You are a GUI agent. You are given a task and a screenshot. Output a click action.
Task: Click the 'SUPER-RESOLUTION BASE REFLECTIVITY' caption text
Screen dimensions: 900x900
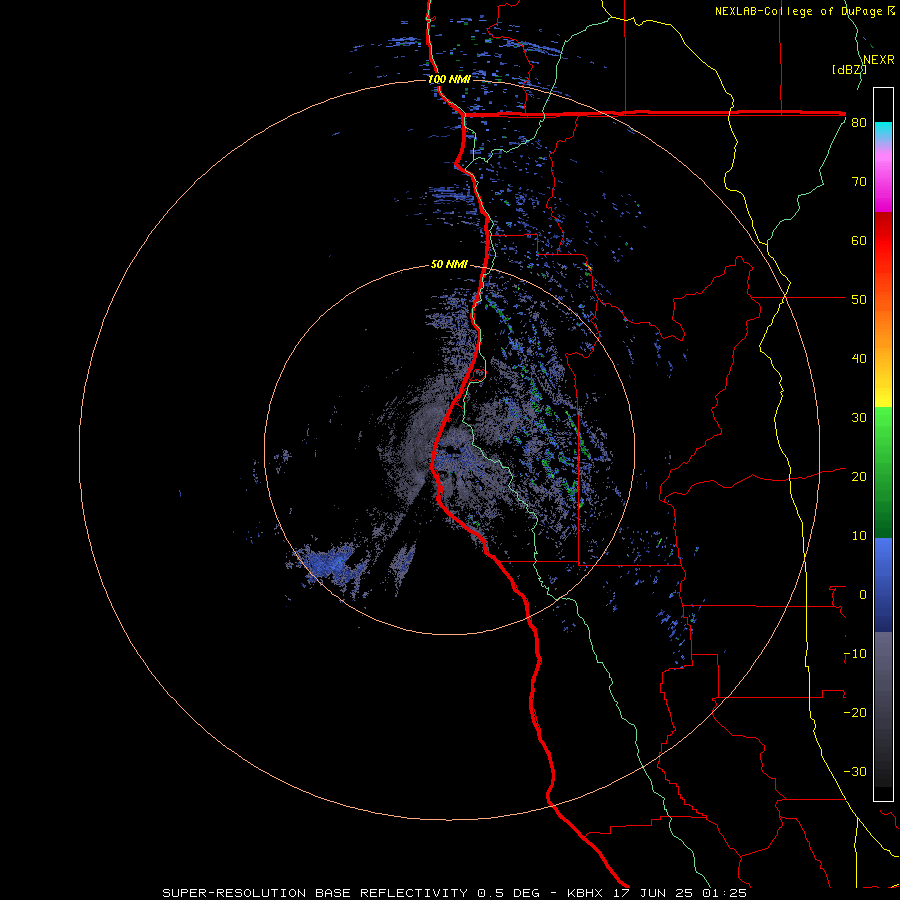[315, 893]
